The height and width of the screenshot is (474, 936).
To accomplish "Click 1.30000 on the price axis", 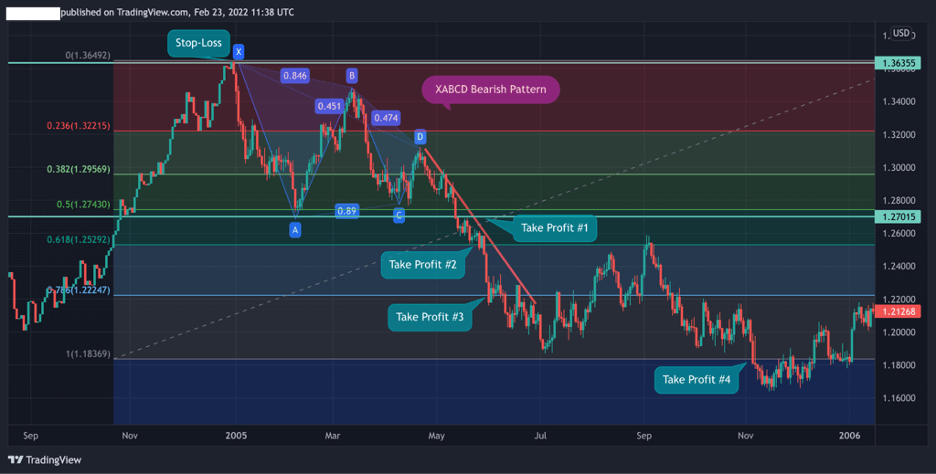I will click(899, 168).
